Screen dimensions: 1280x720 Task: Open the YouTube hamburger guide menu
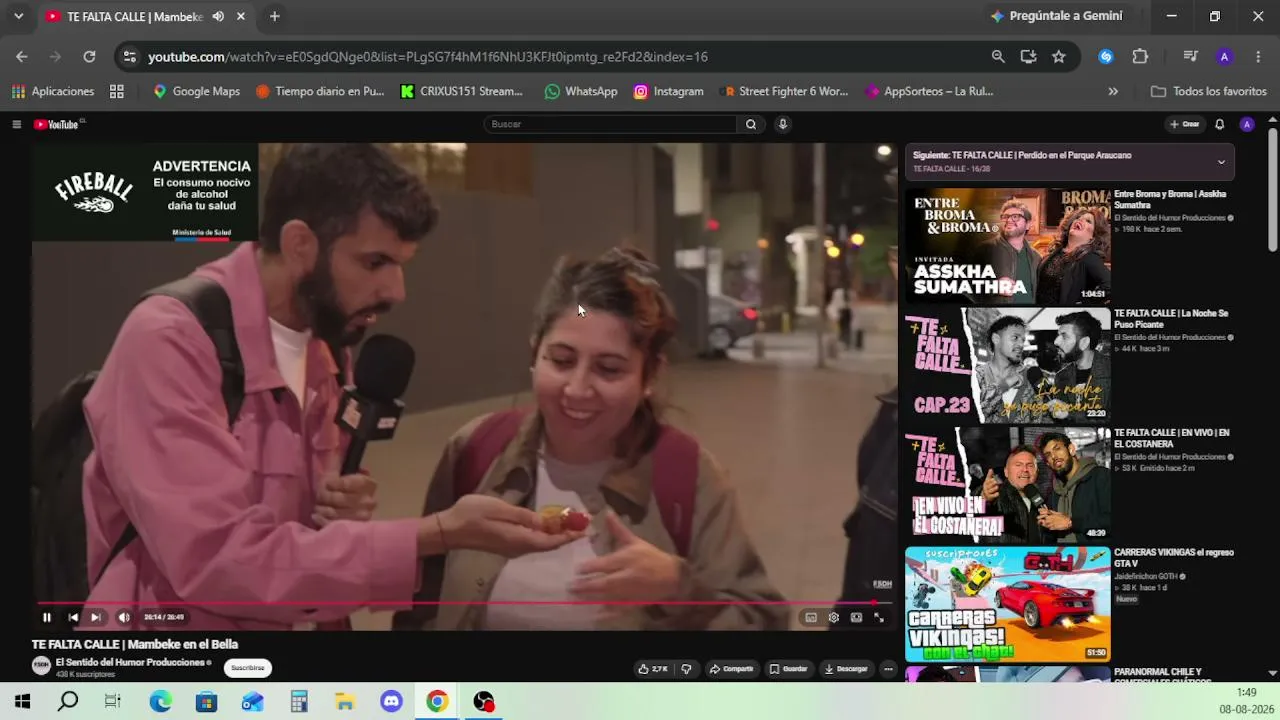click(x=16, y=124)
